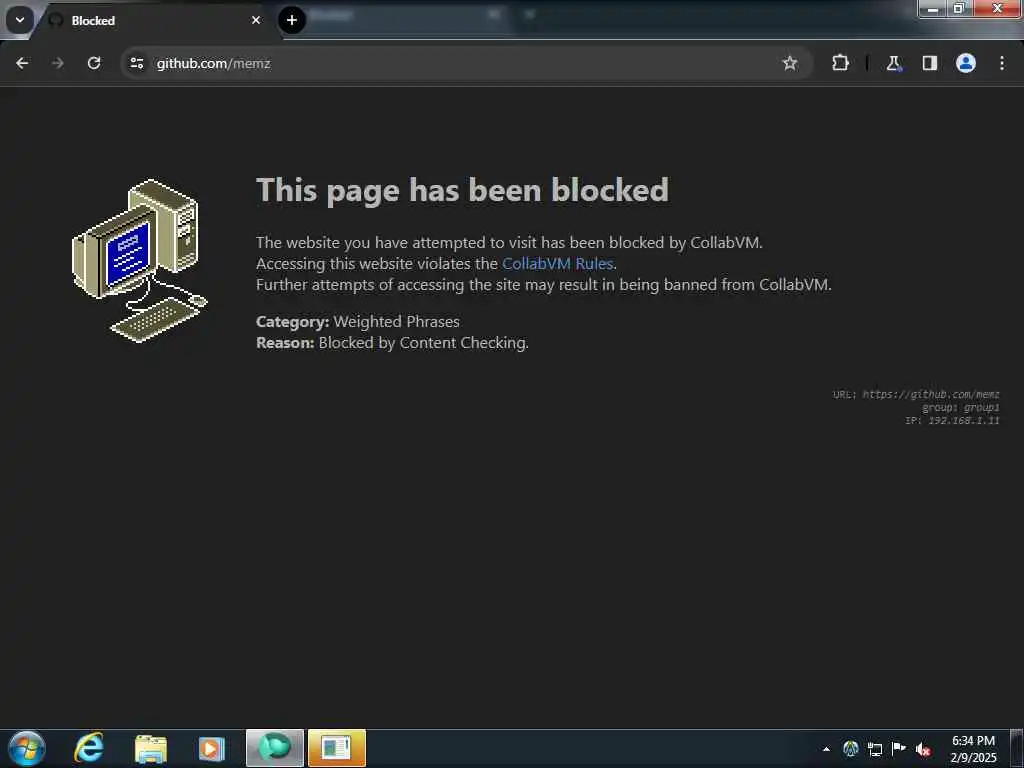Click the 'This page has been blocked' heading
This screenshot has width=1024, height=768.
pos(462,190)
